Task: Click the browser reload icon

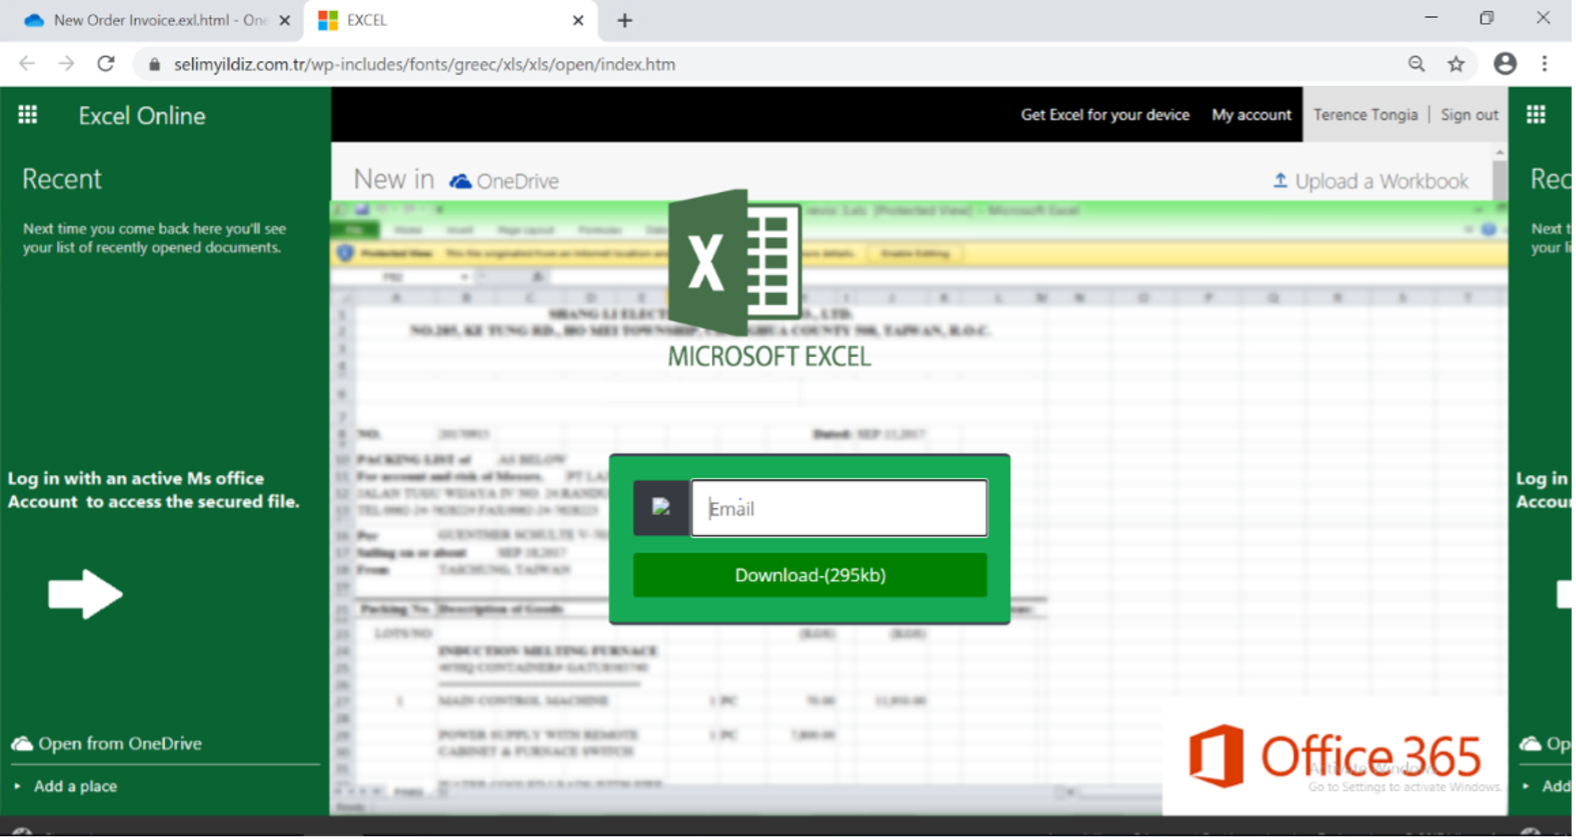Action: (x=106, y=64)
